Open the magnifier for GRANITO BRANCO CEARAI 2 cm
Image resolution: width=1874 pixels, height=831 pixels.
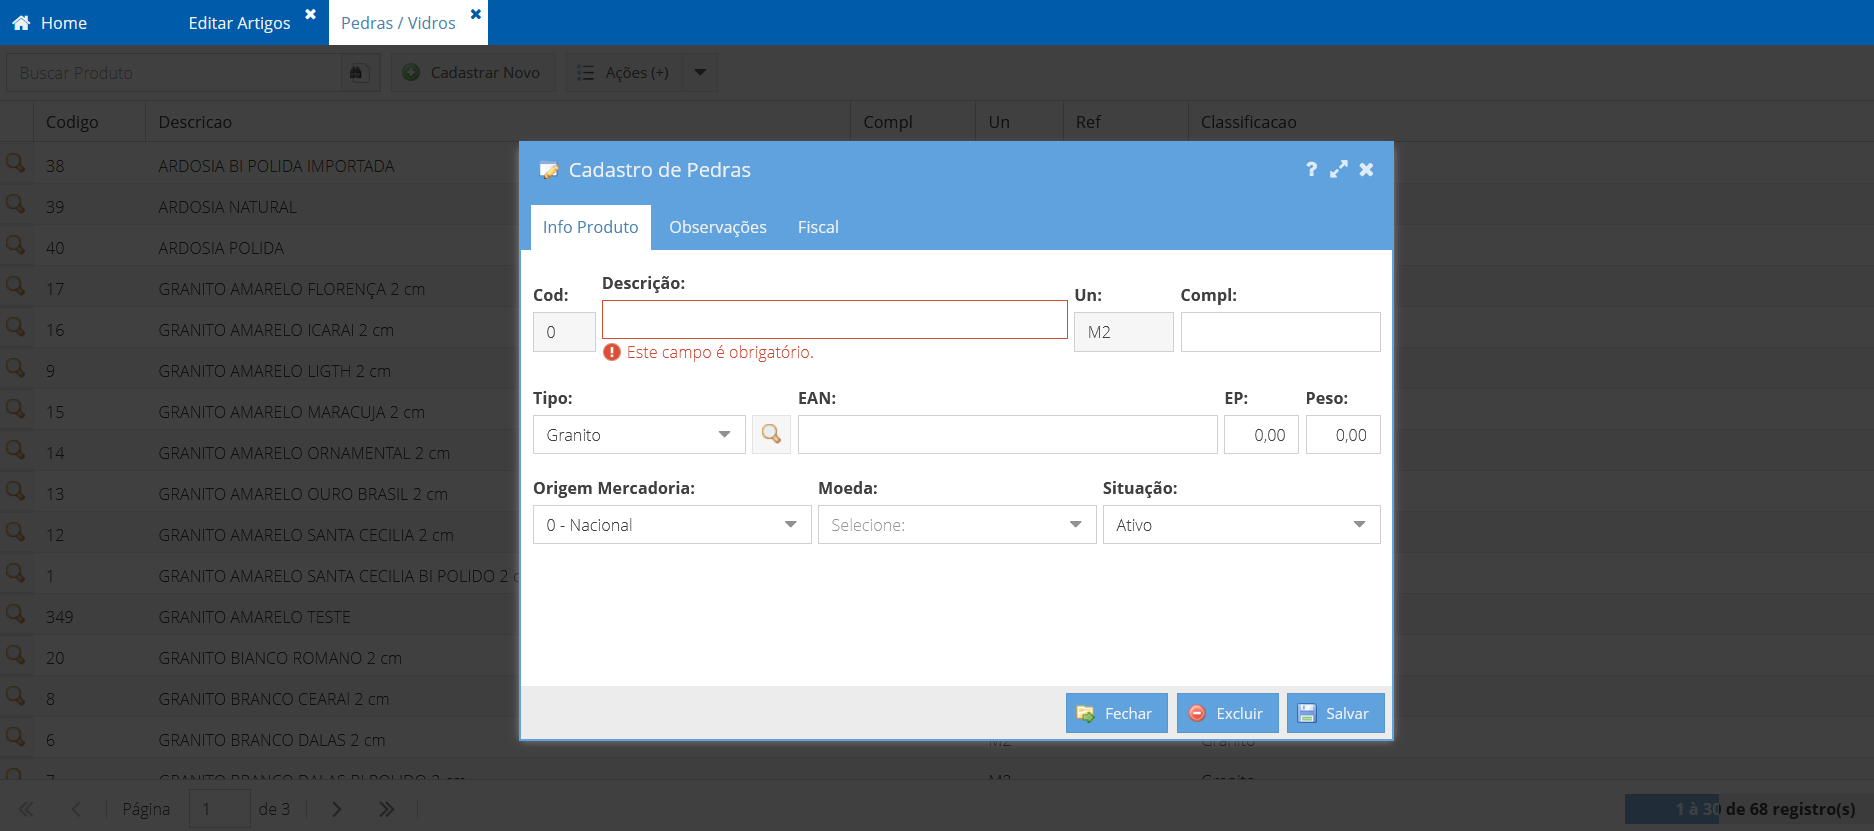click(16, 695)
